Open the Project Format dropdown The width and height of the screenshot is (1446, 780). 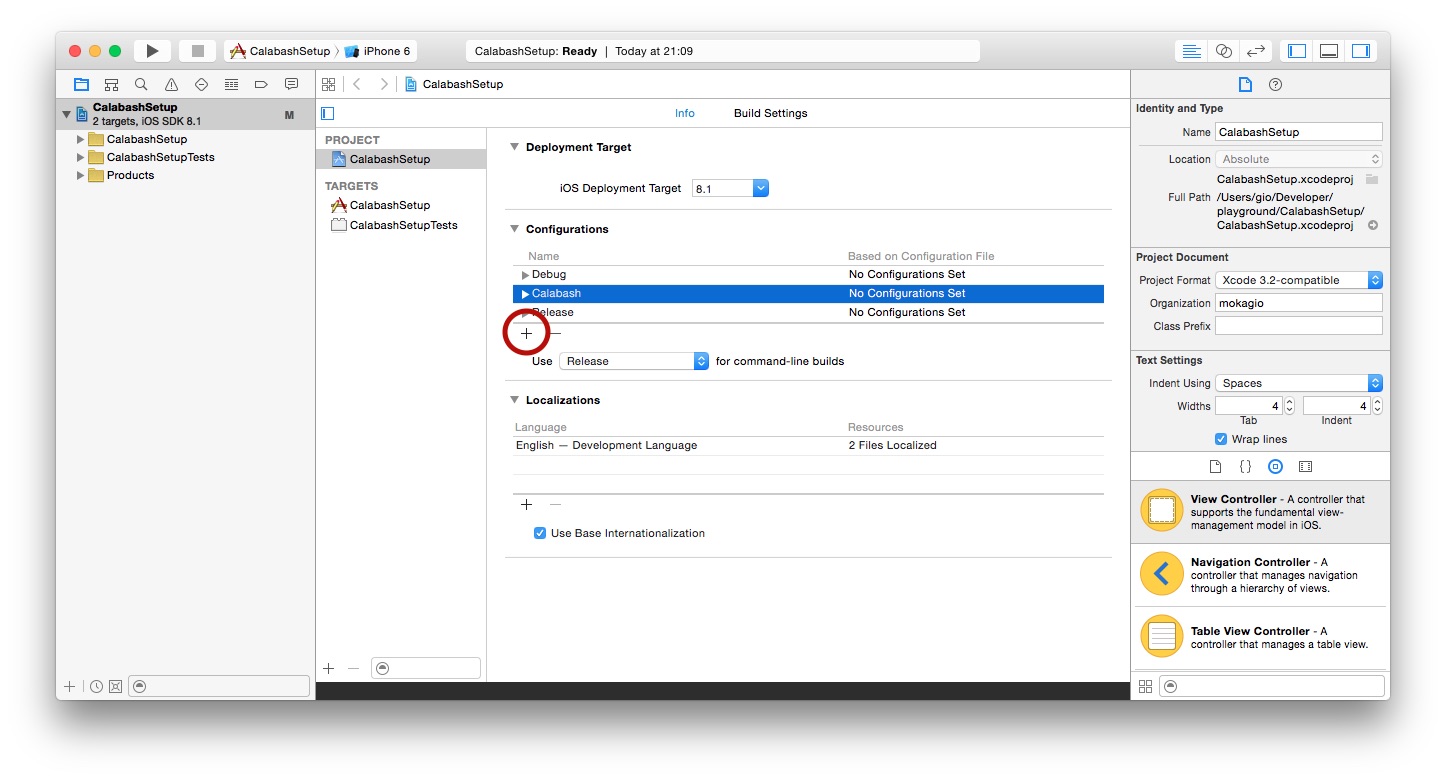click(1299, 280)
